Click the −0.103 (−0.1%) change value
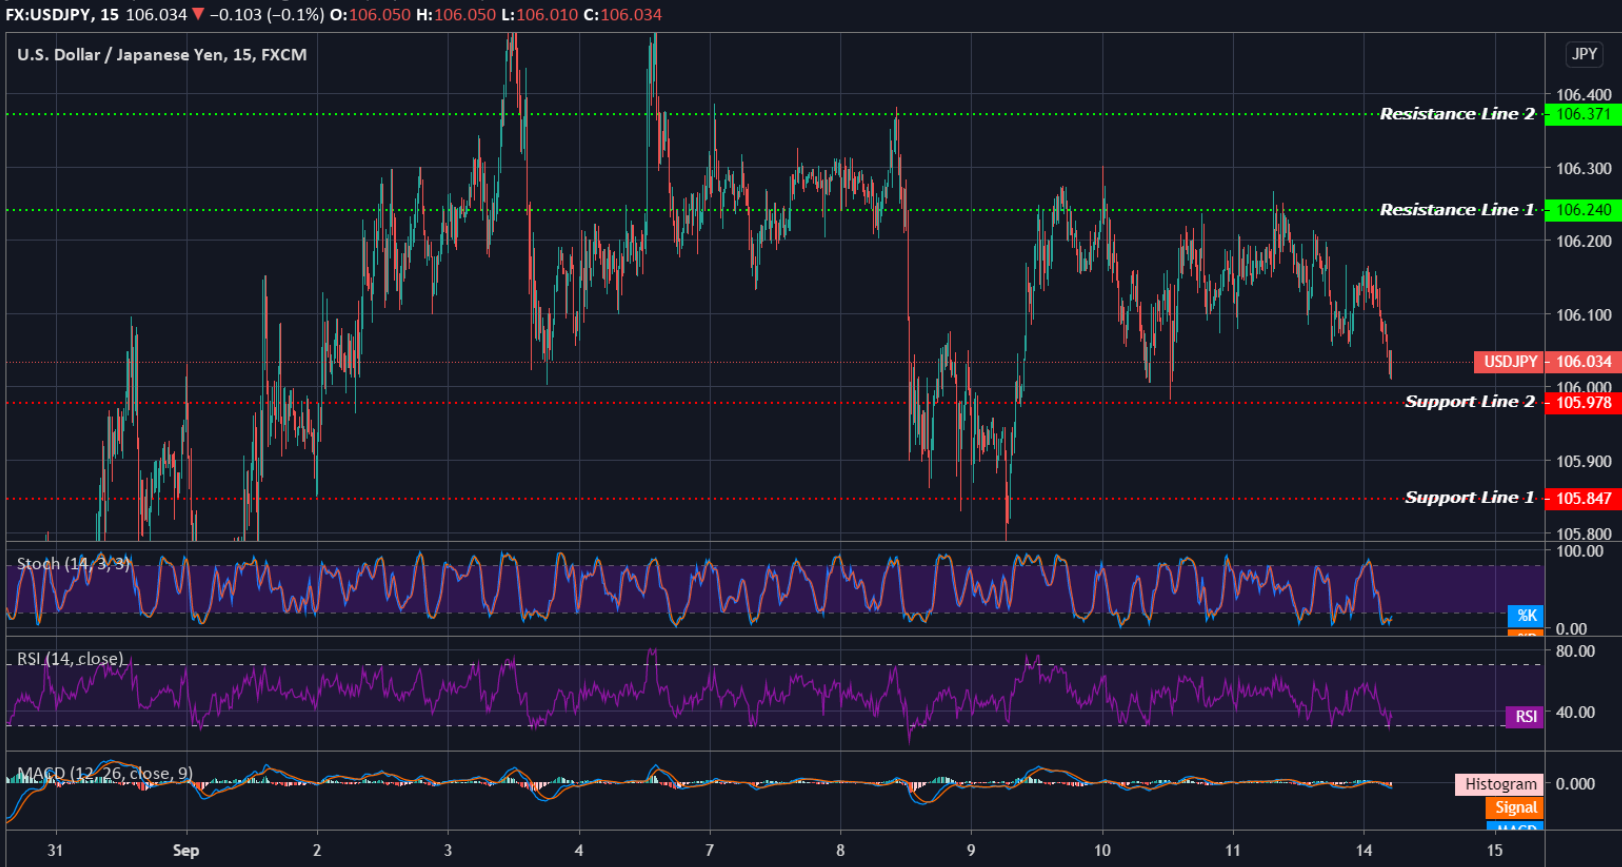This screenshot has height=867, width=1622. (267, 14)
